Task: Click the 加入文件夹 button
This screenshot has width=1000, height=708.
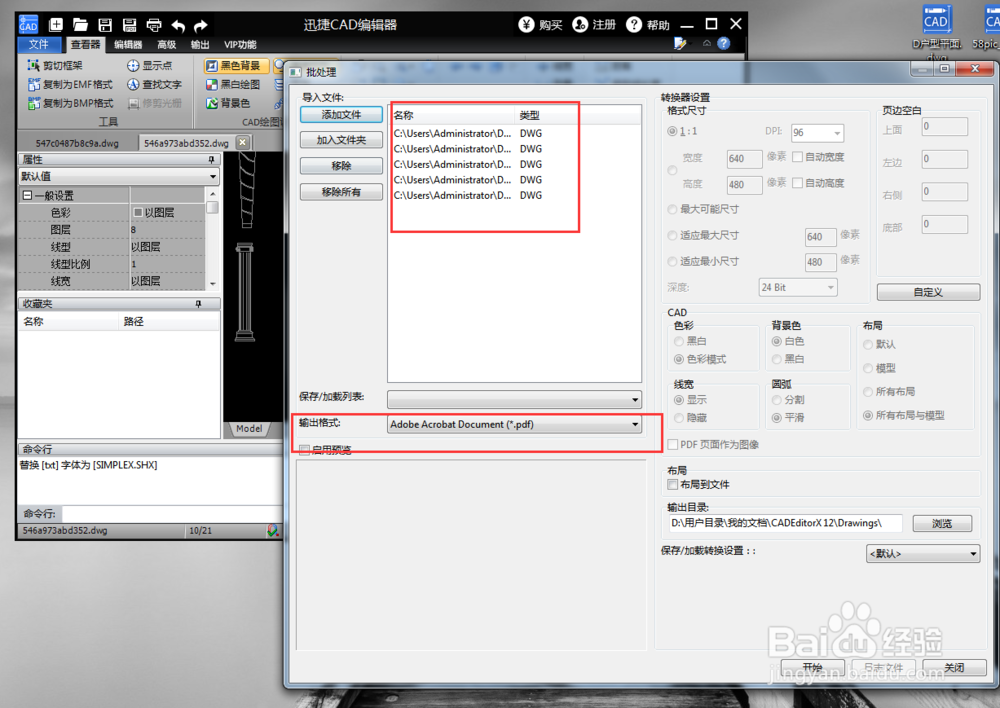Action: point(341,140)
